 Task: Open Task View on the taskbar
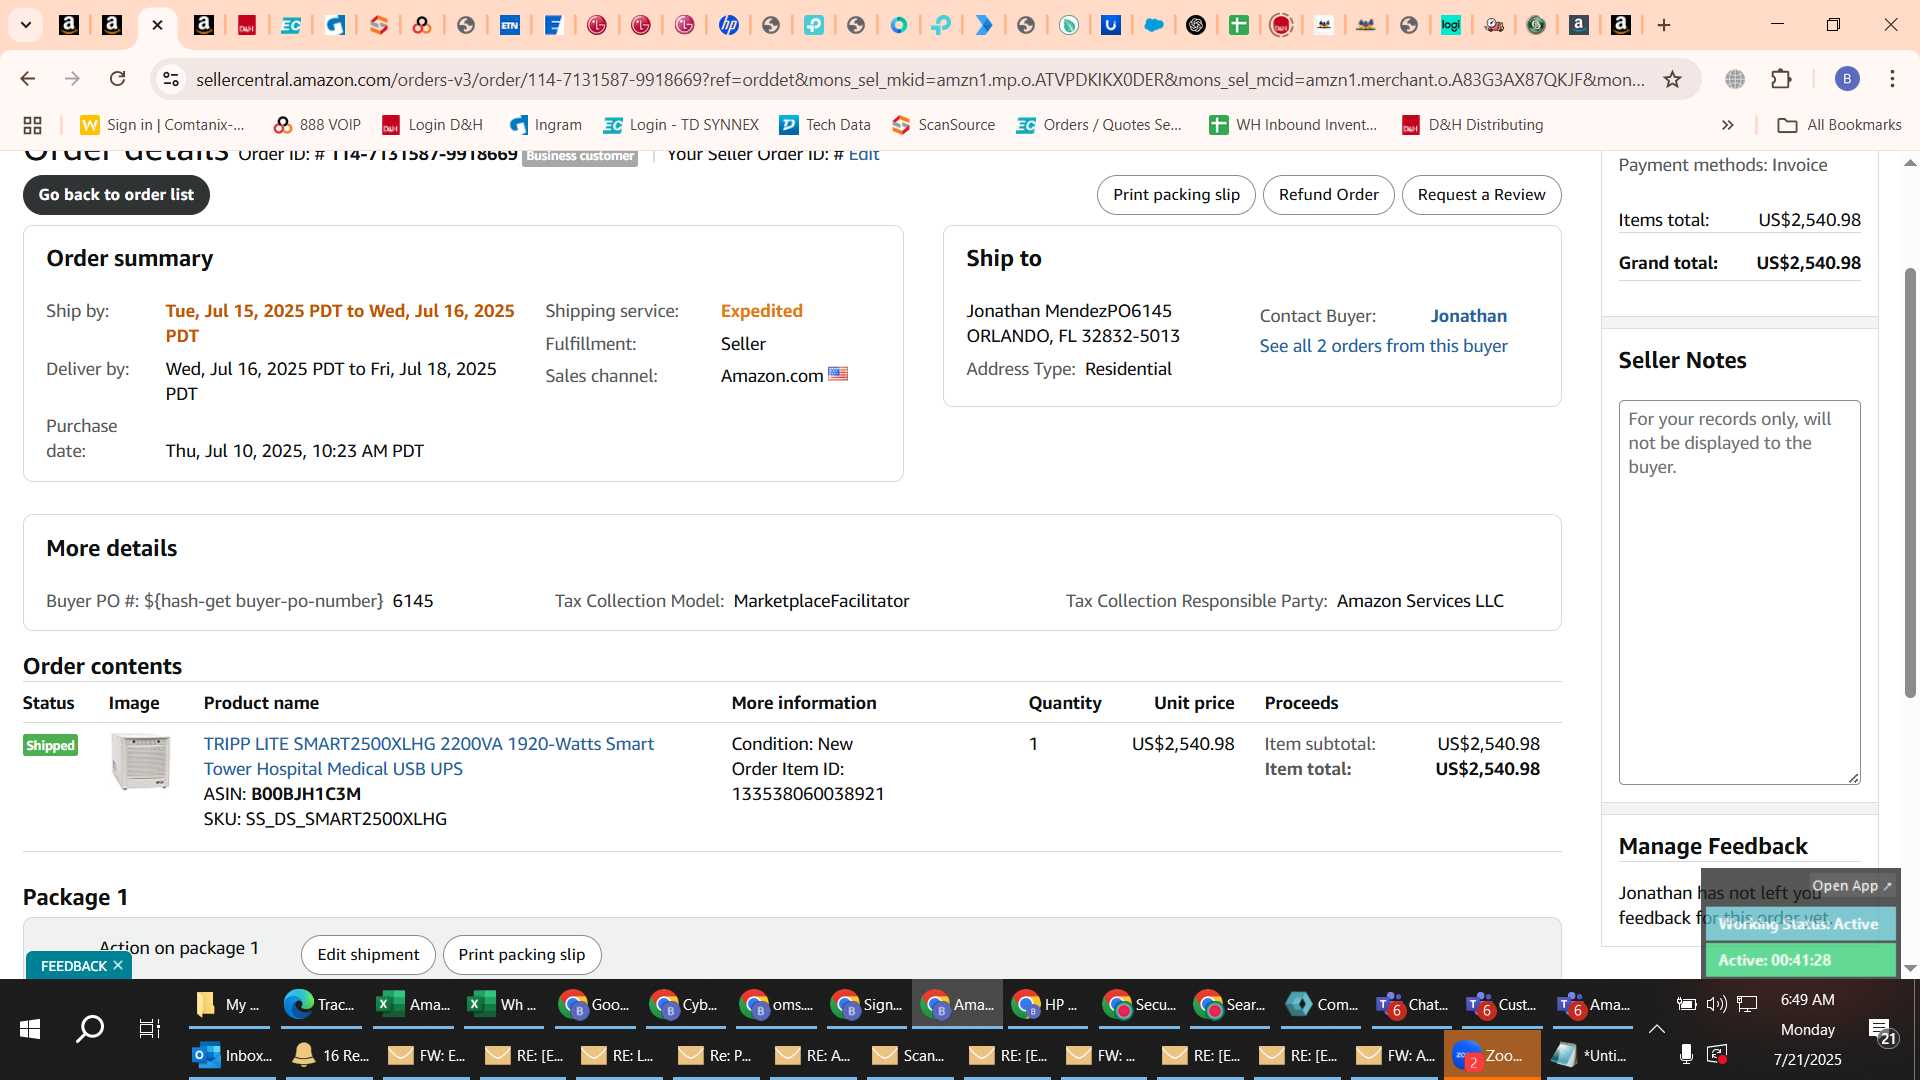[x=149, y=1029]
